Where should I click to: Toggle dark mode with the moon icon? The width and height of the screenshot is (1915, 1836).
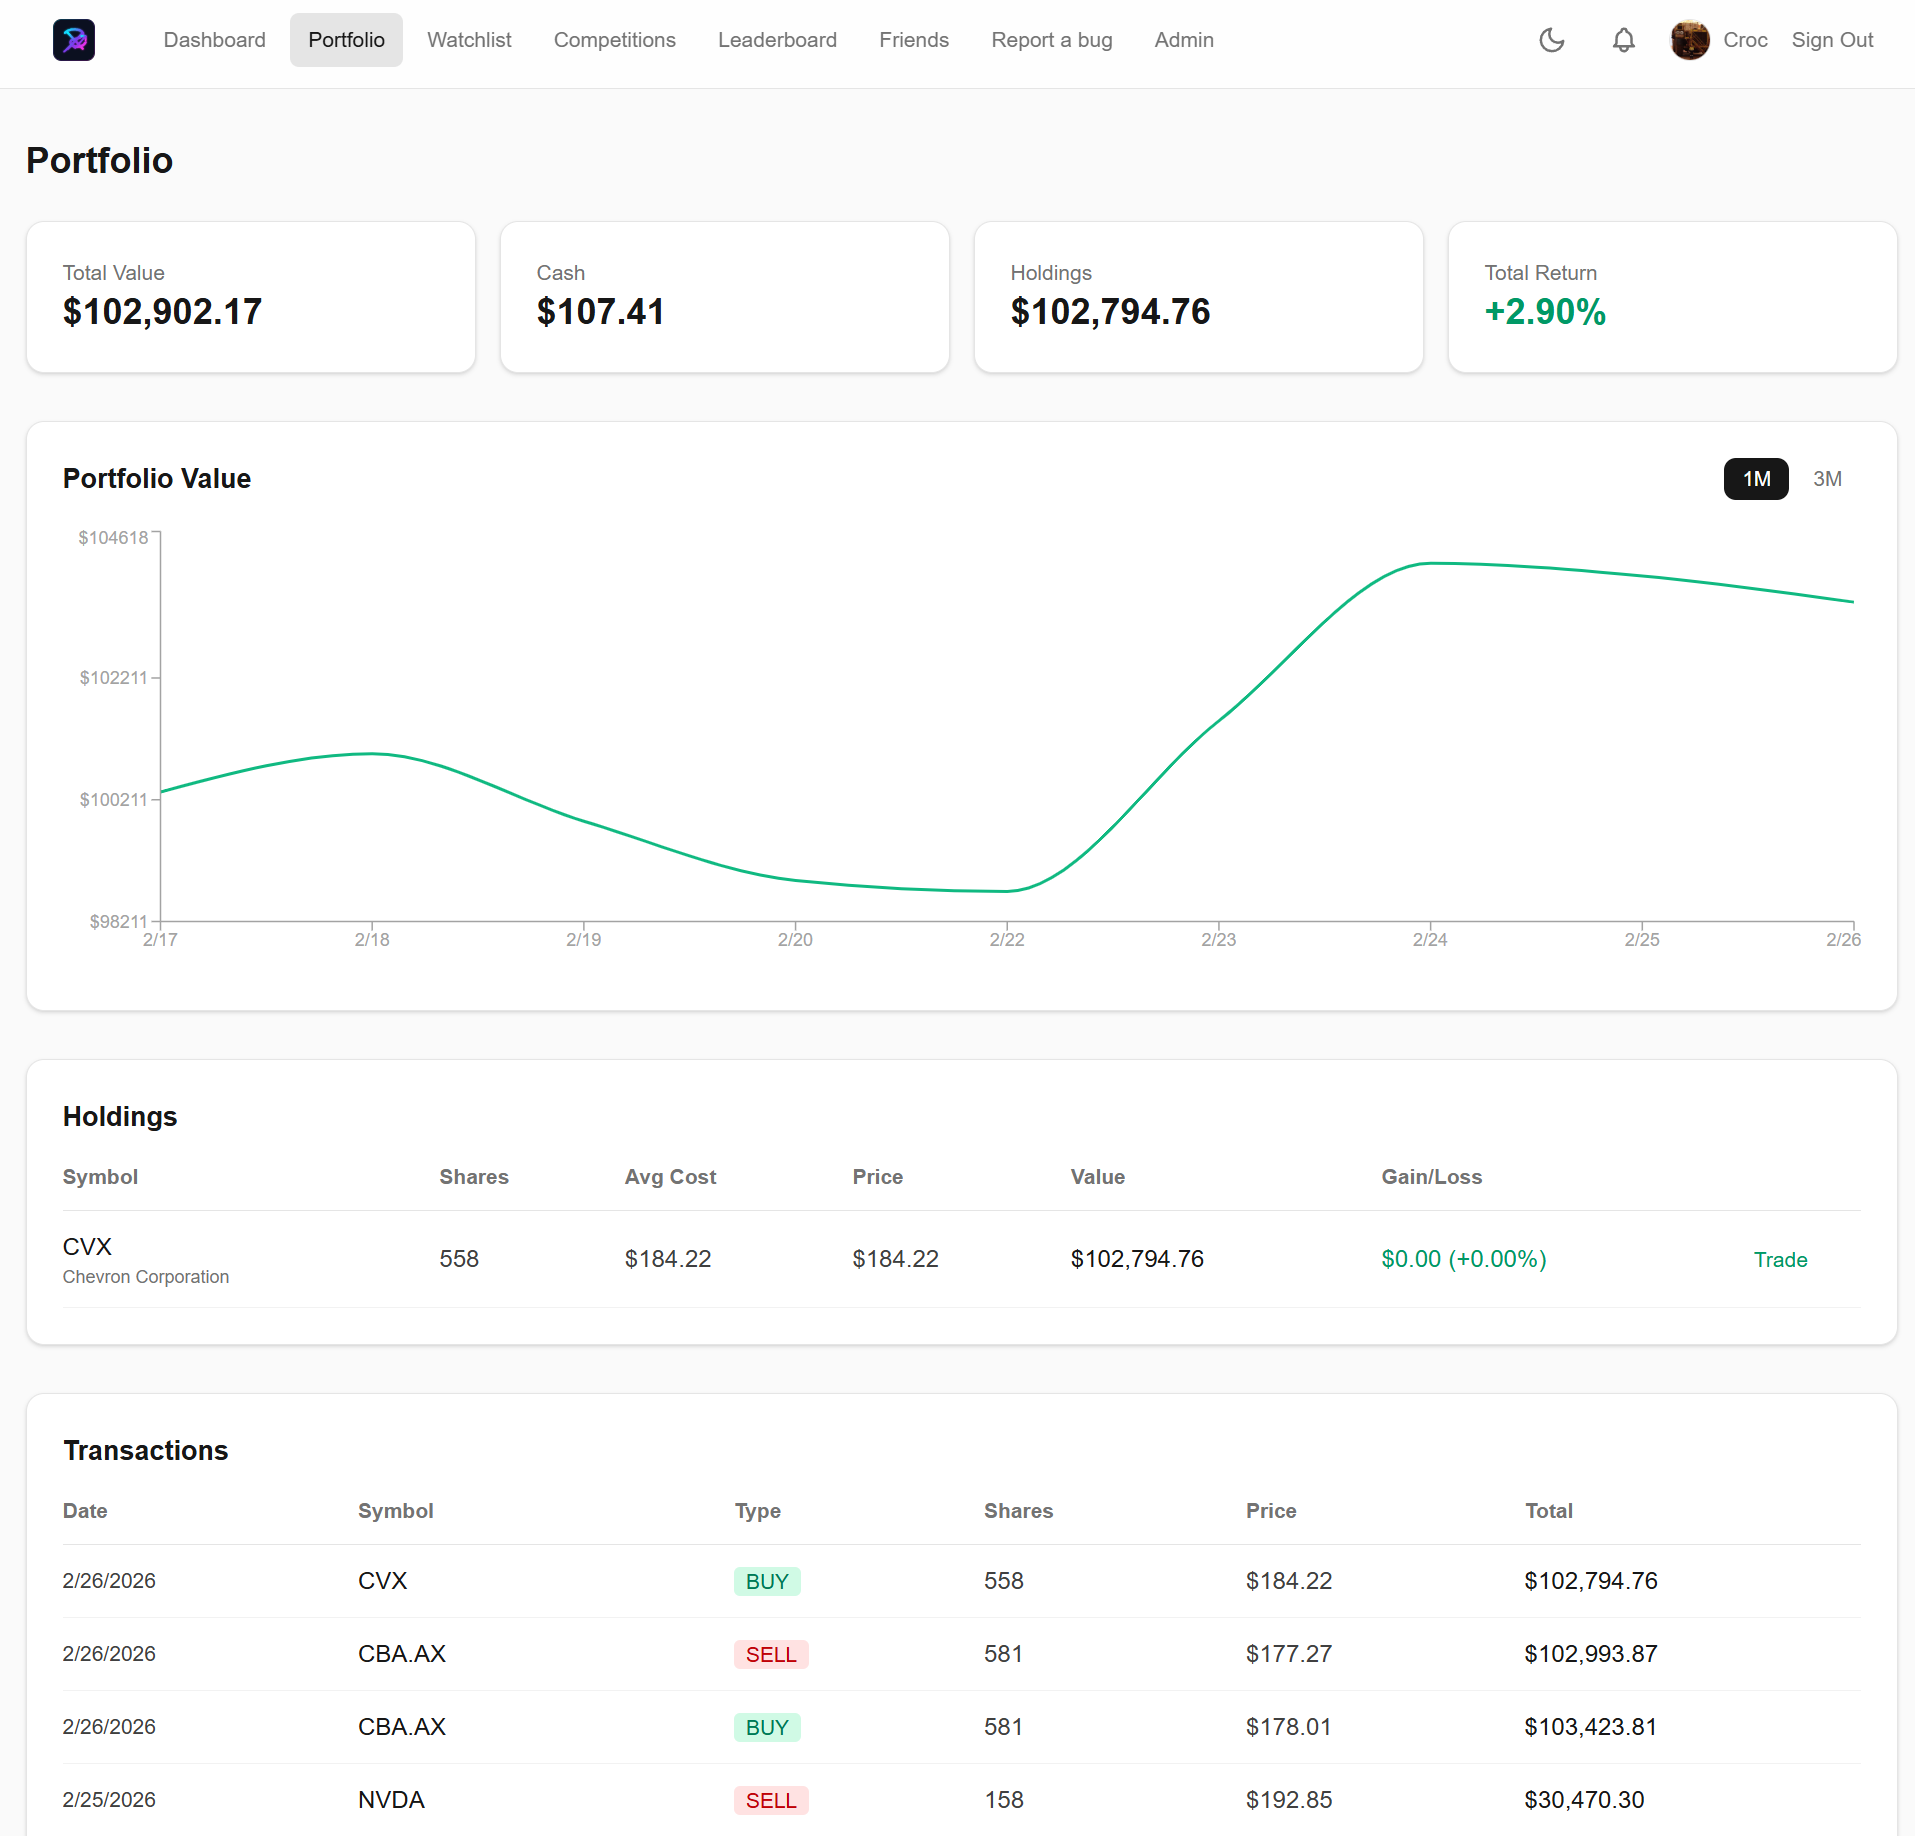(1551, 40)
